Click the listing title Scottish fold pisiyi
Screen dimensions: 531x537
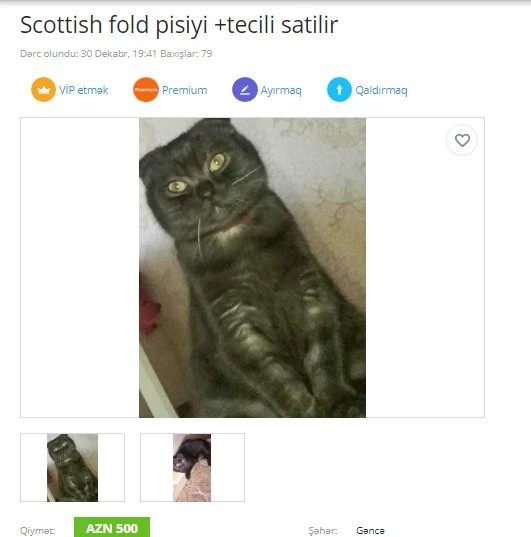(x=179, y=25)
